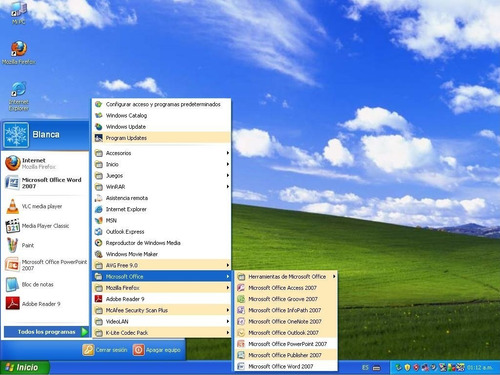Expand the K-Lite Codec Pack folder

pyautogui.click(x=161, y=333)
